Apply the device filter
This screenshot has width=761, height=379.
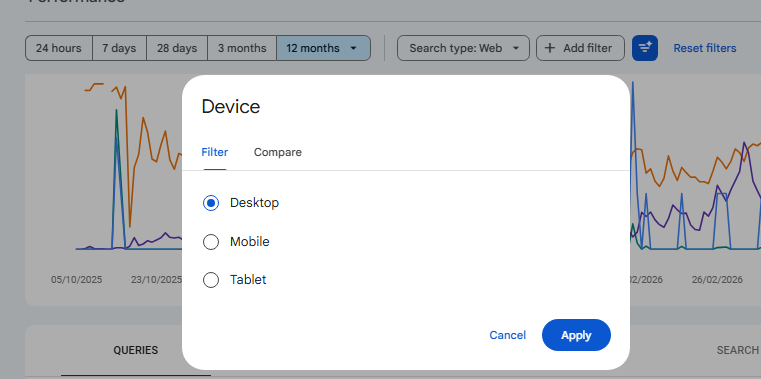(x=576, y=335)
